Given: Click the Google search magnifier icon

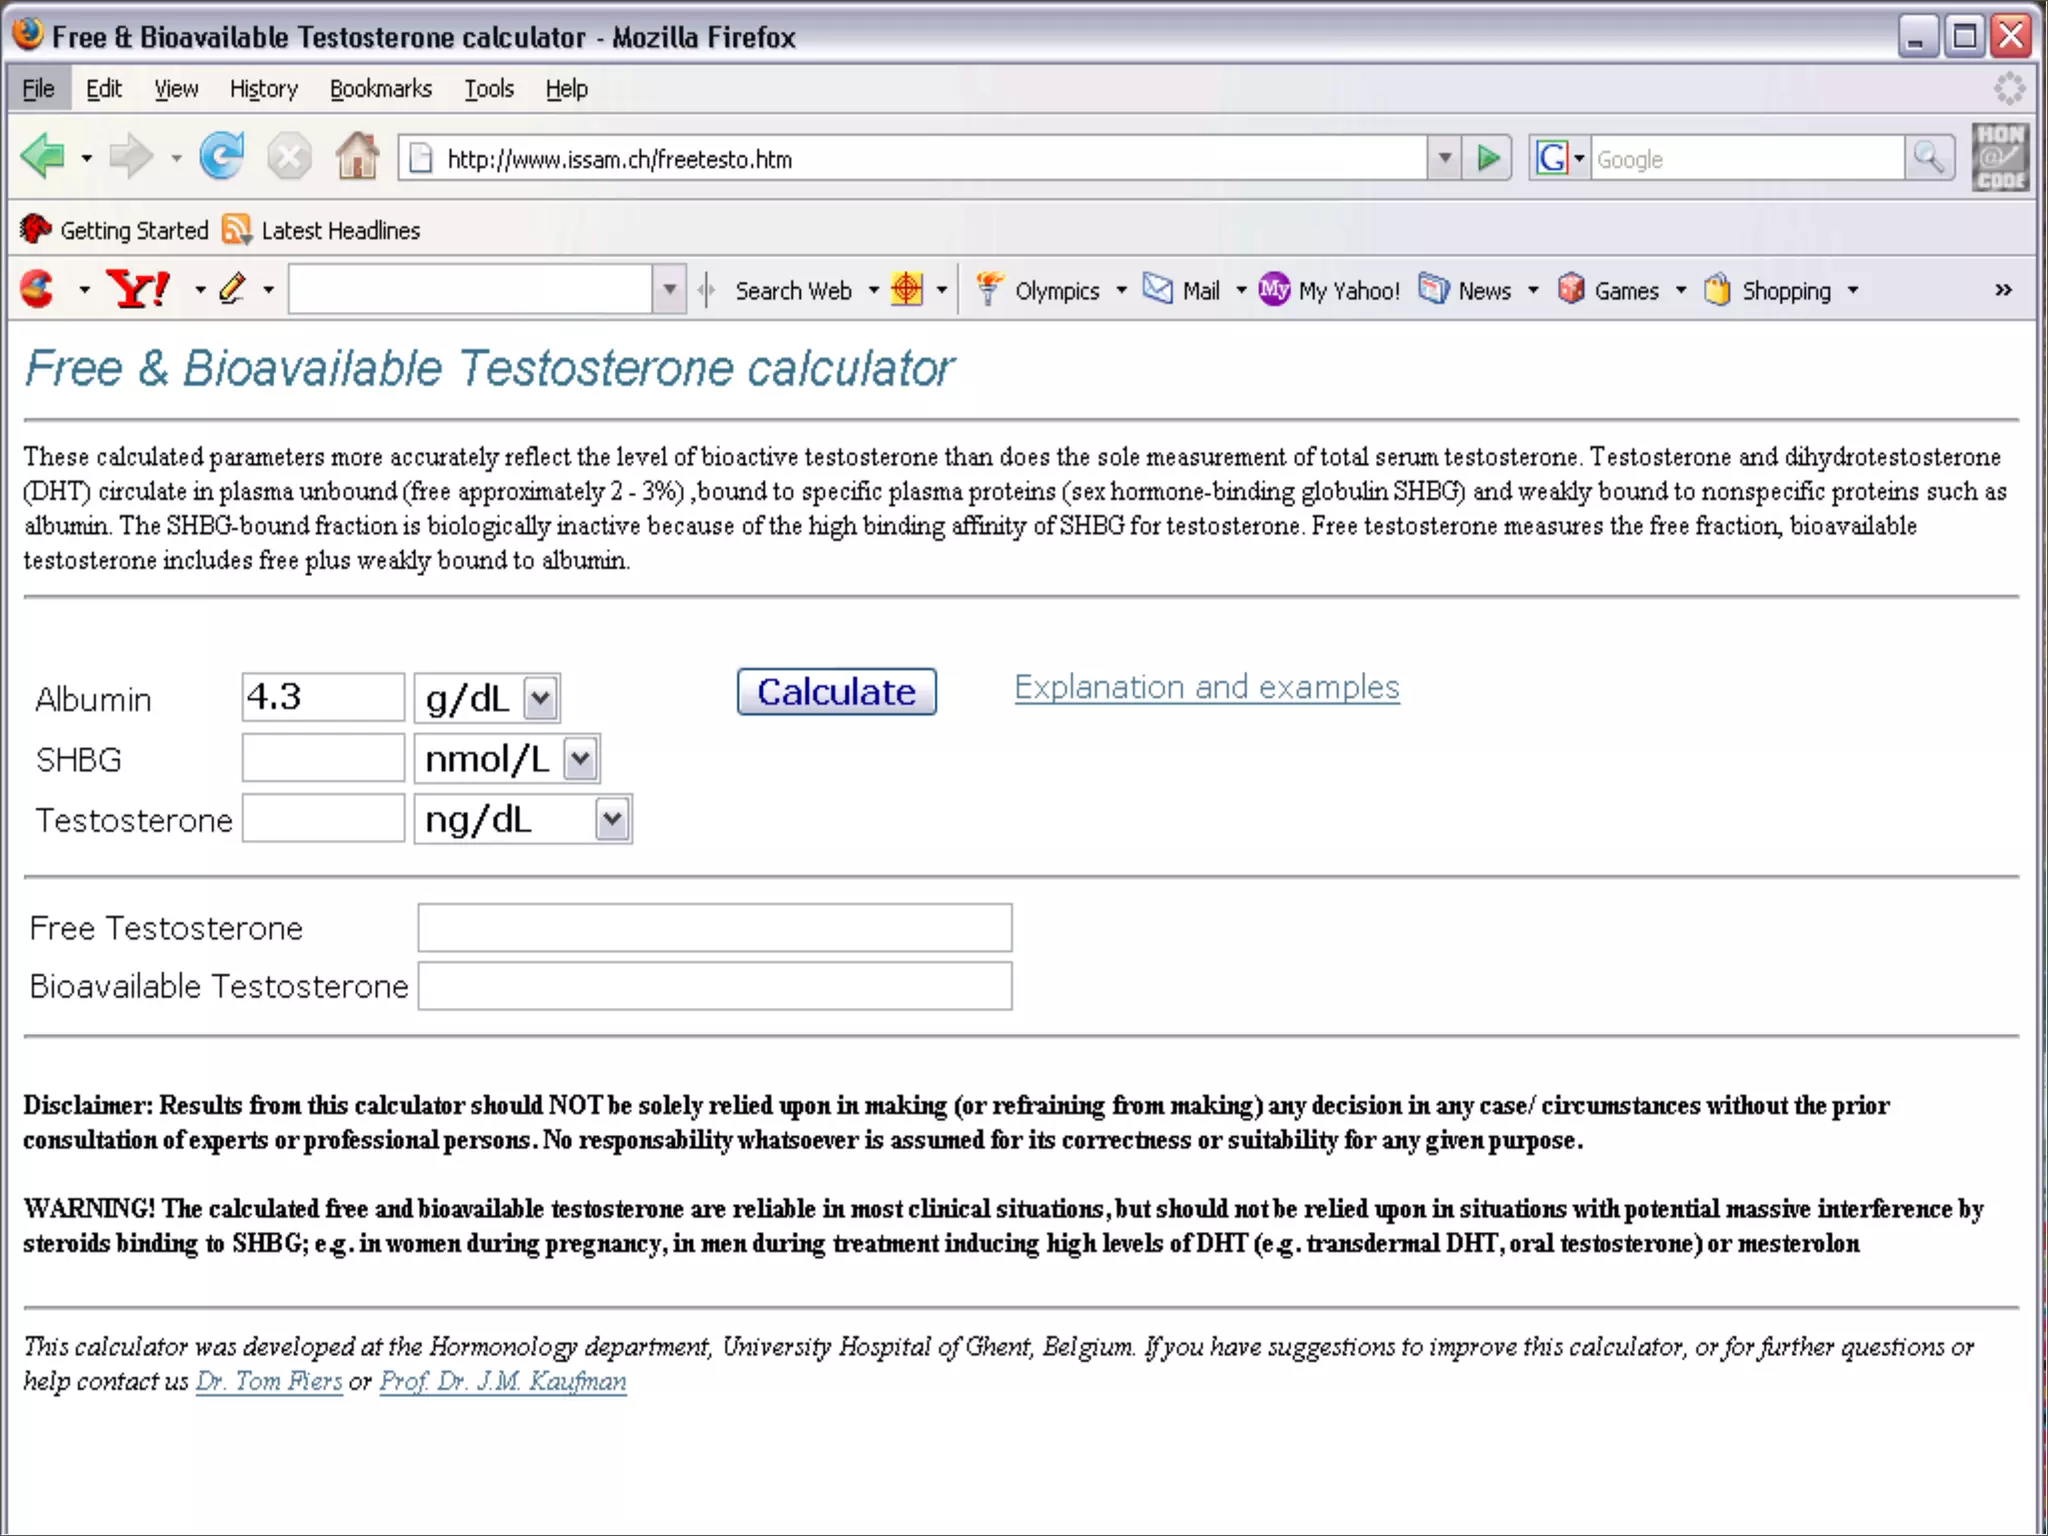Looking at the screenshot, I should point(1928,158).
